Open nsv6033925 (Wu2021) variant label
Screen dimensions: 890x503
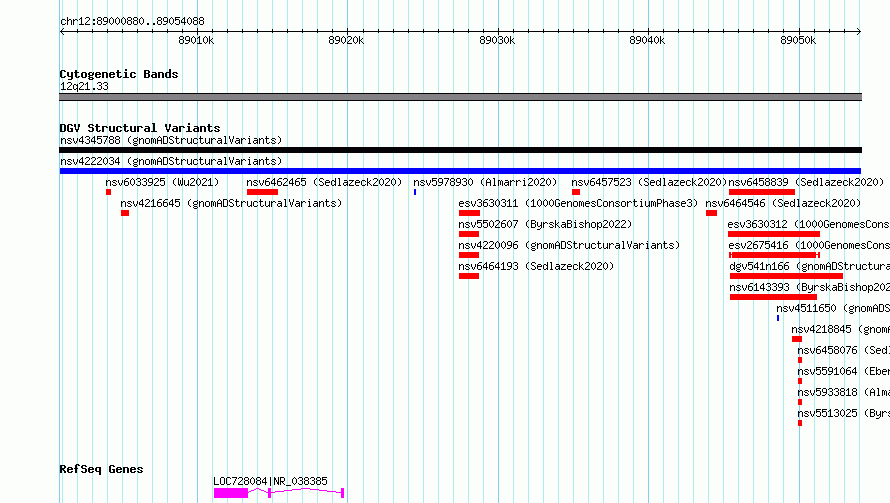click(x=162, y=182)
